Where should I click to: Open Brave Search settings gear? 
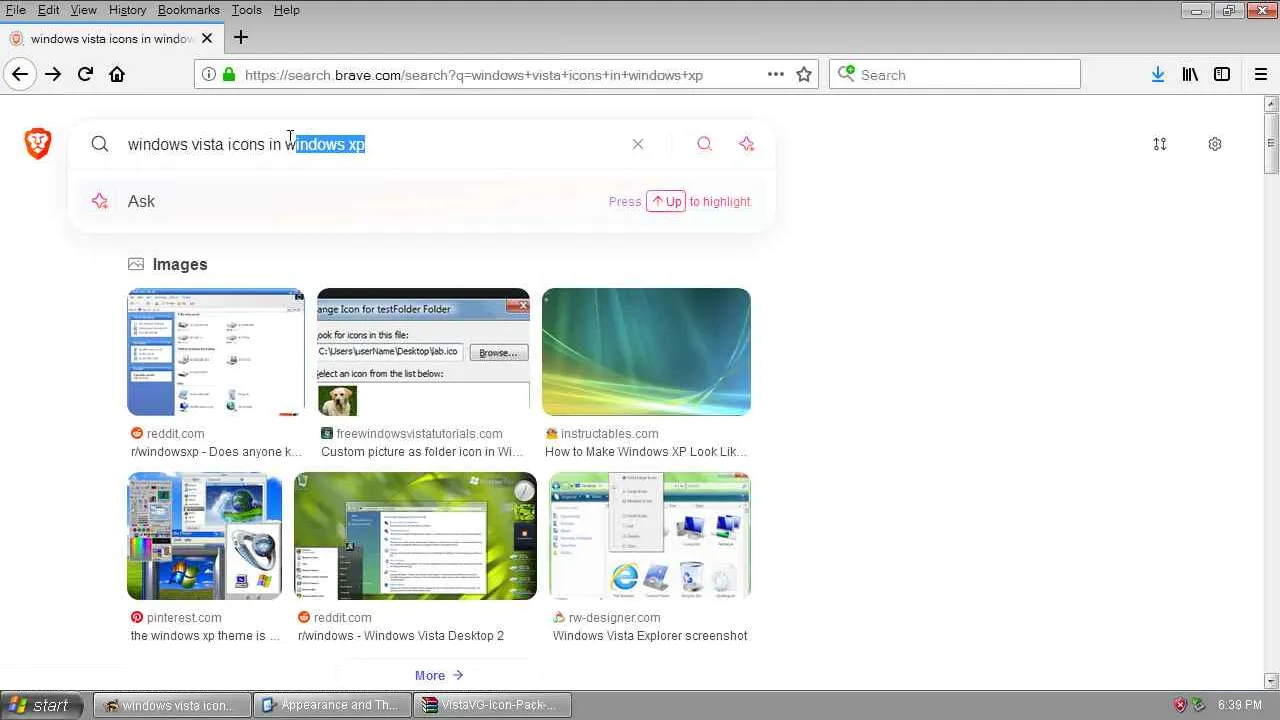pos(1215,144)
